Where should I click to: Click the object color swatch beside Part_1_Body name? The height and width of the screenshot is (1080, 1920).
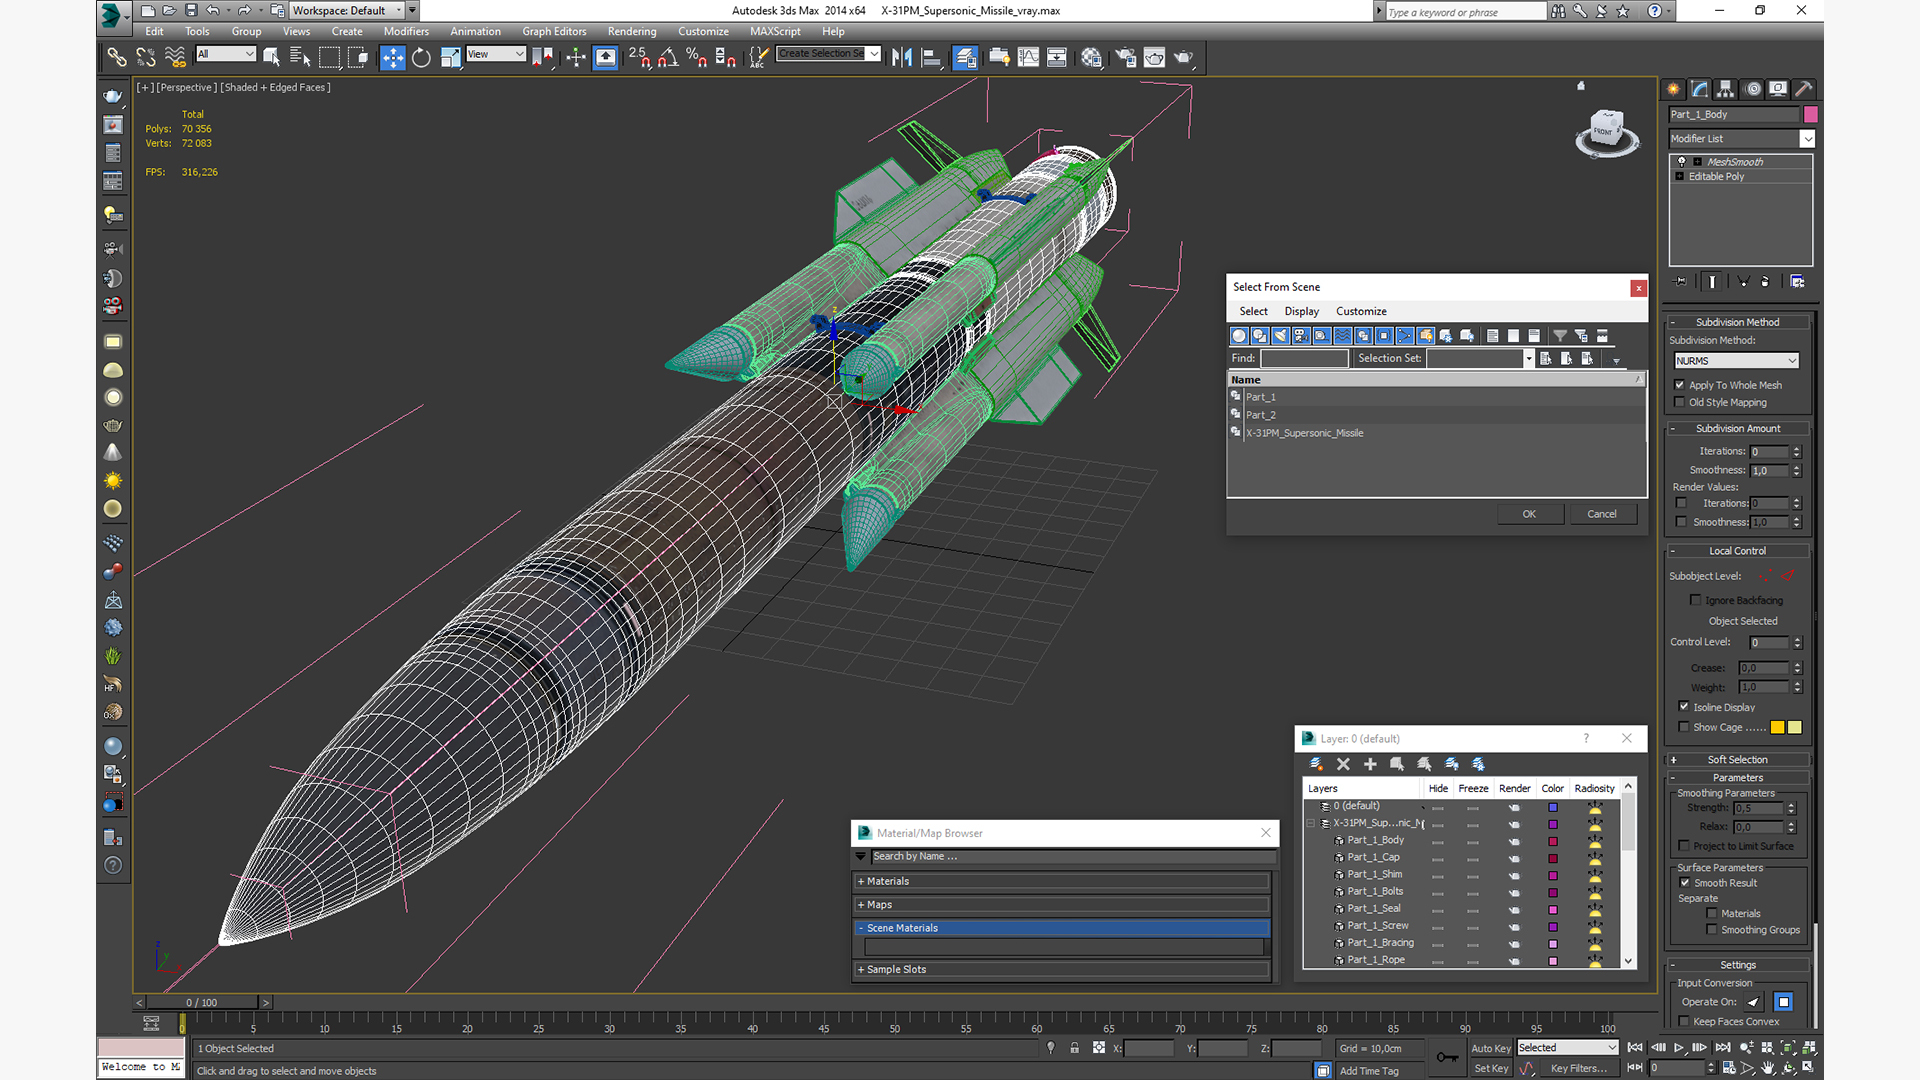pos(1810,115)
